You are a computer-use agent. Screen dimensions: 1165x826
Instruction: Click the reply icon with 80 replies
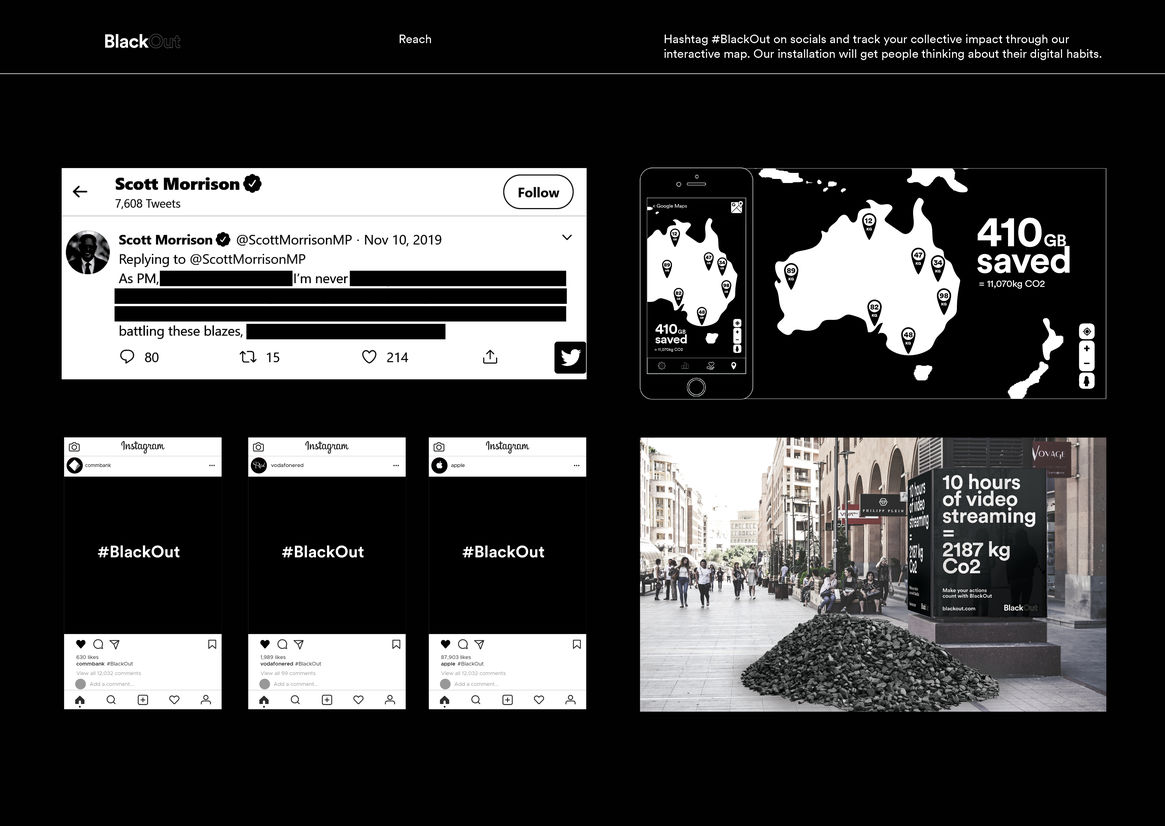(127, 357)
